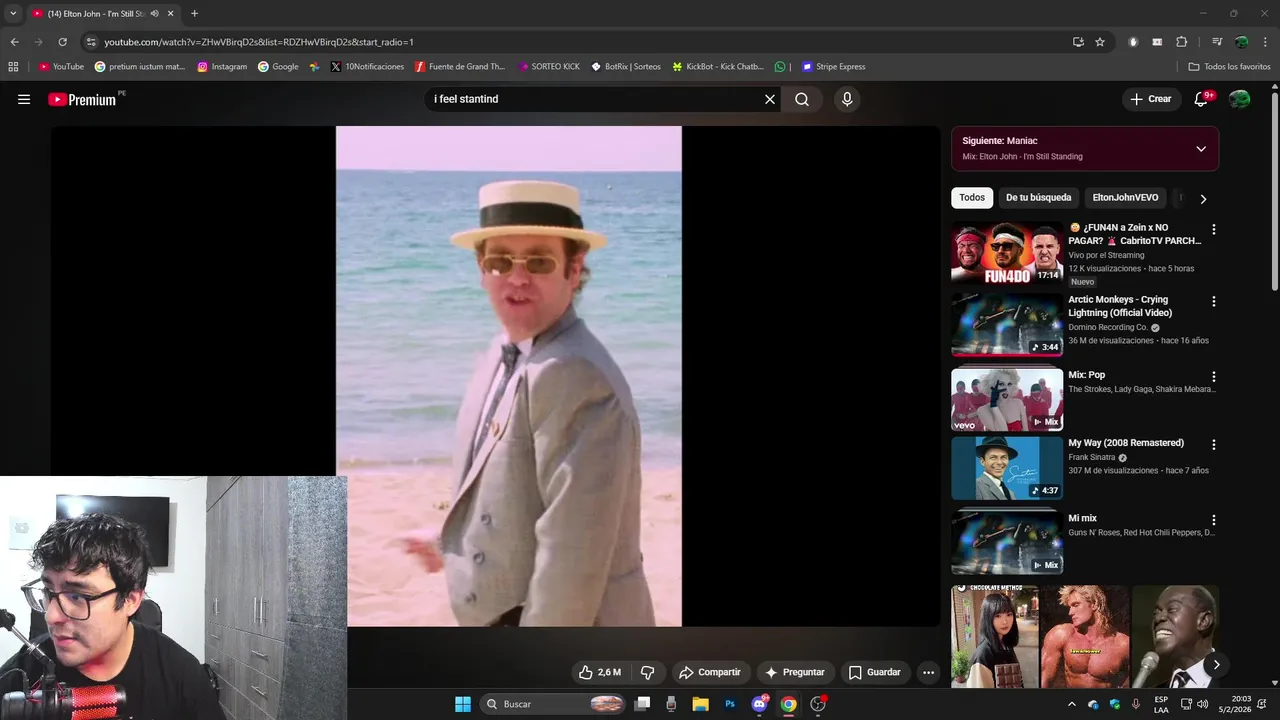Like the video with 2,6 M thumbs up

599,672
